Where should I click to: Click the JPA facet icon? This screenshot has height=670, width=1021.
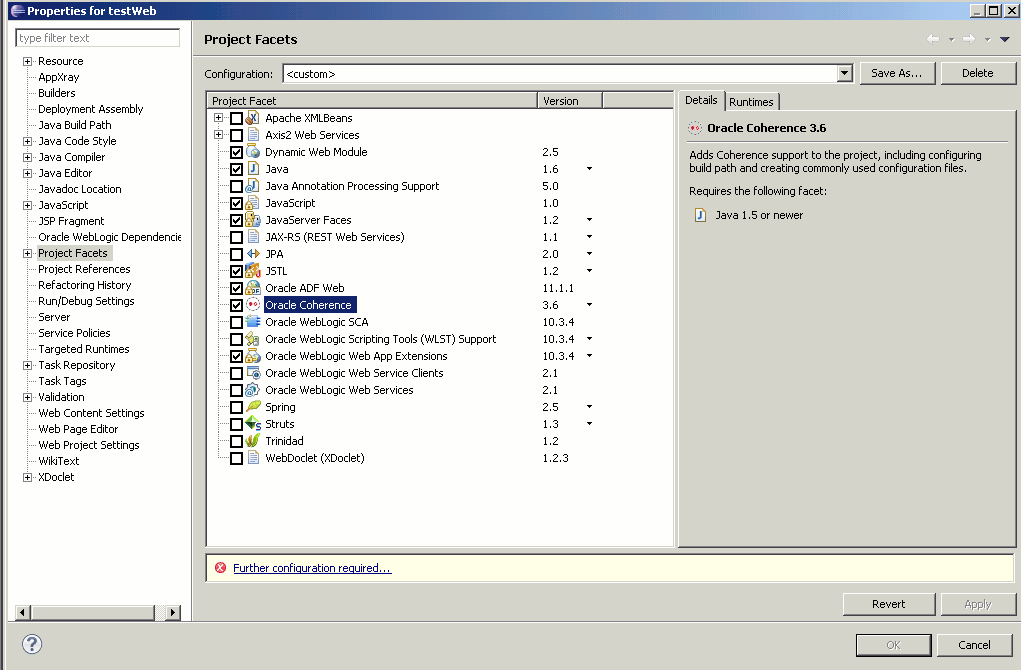coord(253,254)
